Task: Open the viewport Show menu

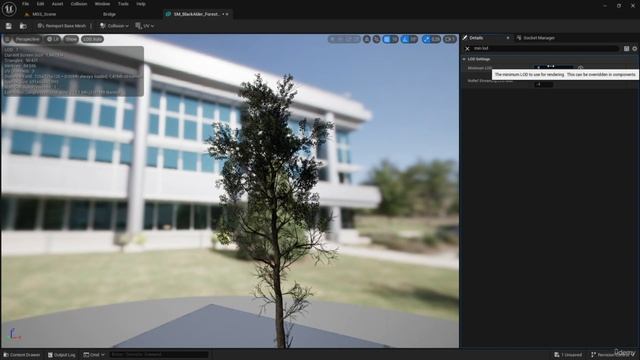Action: click(x=71, y=39)
